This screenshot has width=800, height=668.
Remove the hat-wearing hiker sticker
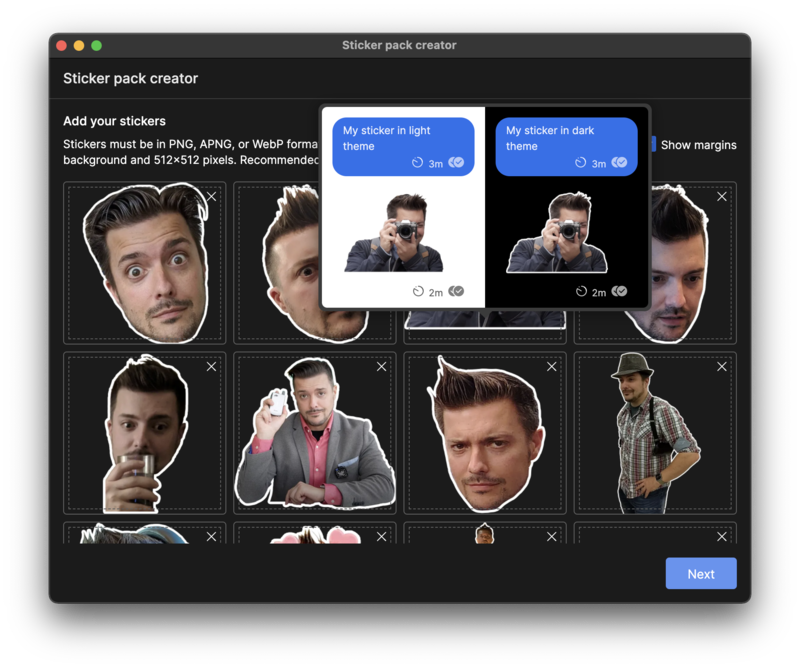coord(721,367)
